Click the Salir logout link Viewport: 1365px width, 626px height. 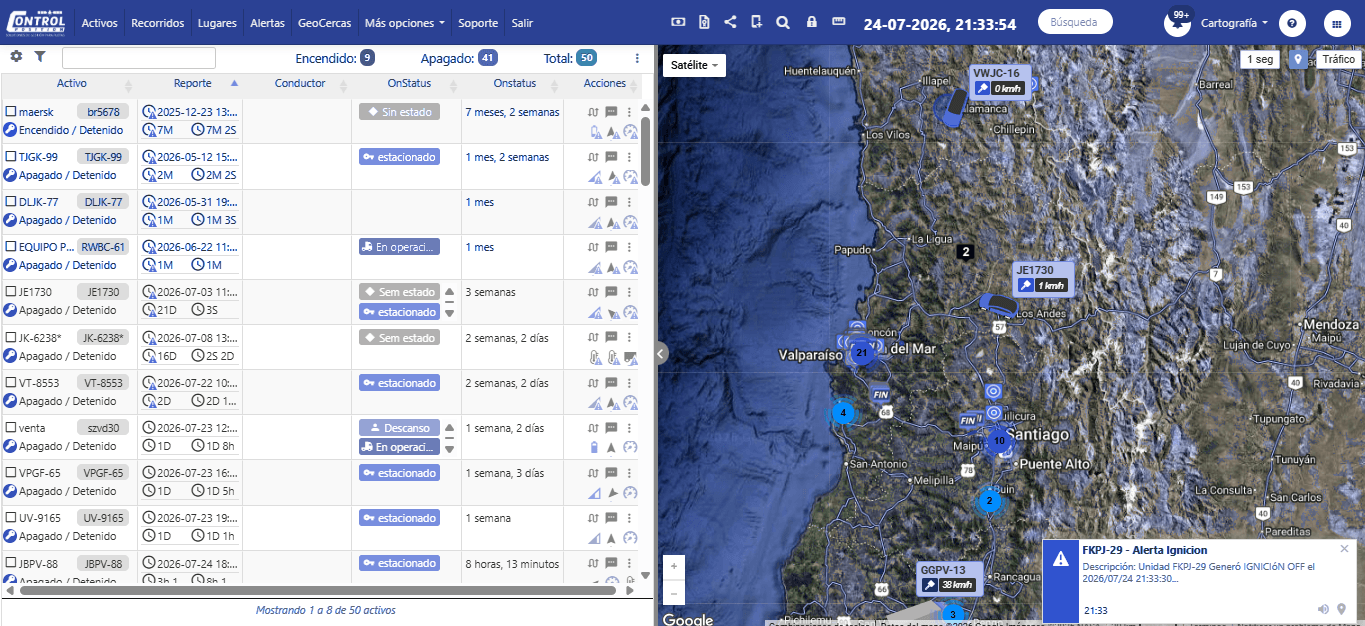[x=522, y=22]
